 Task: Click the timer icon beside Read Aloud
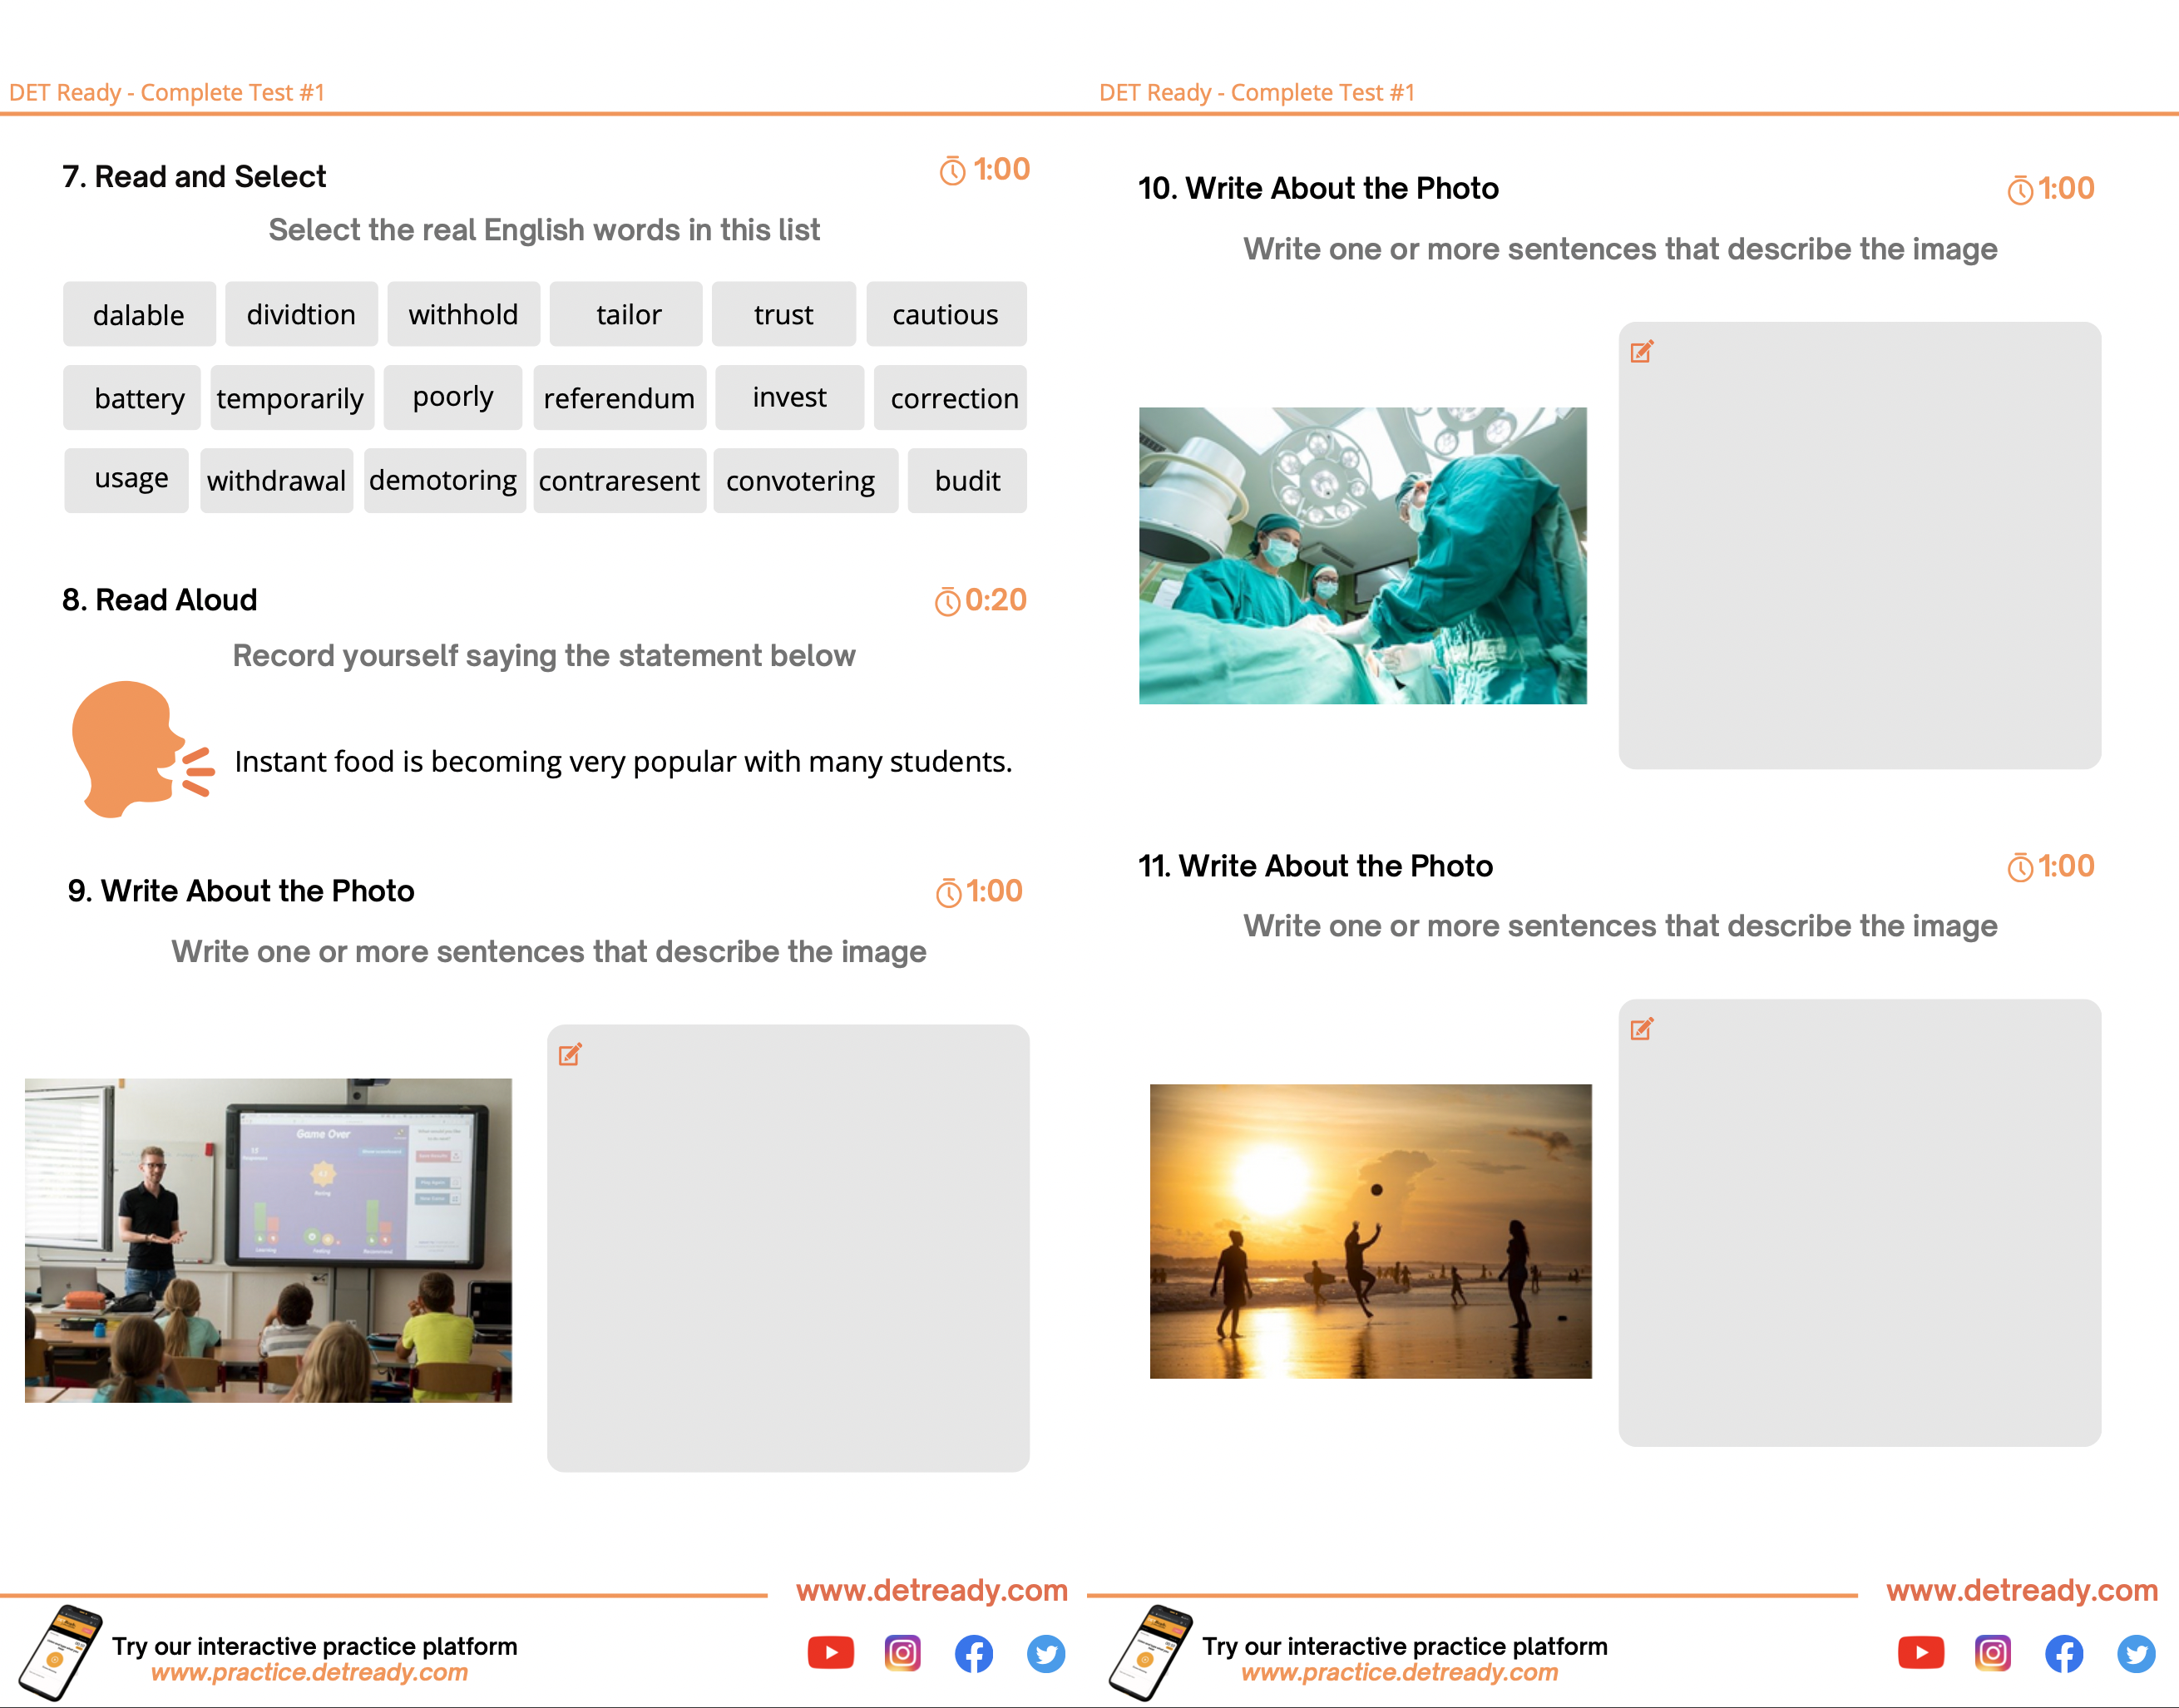947,602
